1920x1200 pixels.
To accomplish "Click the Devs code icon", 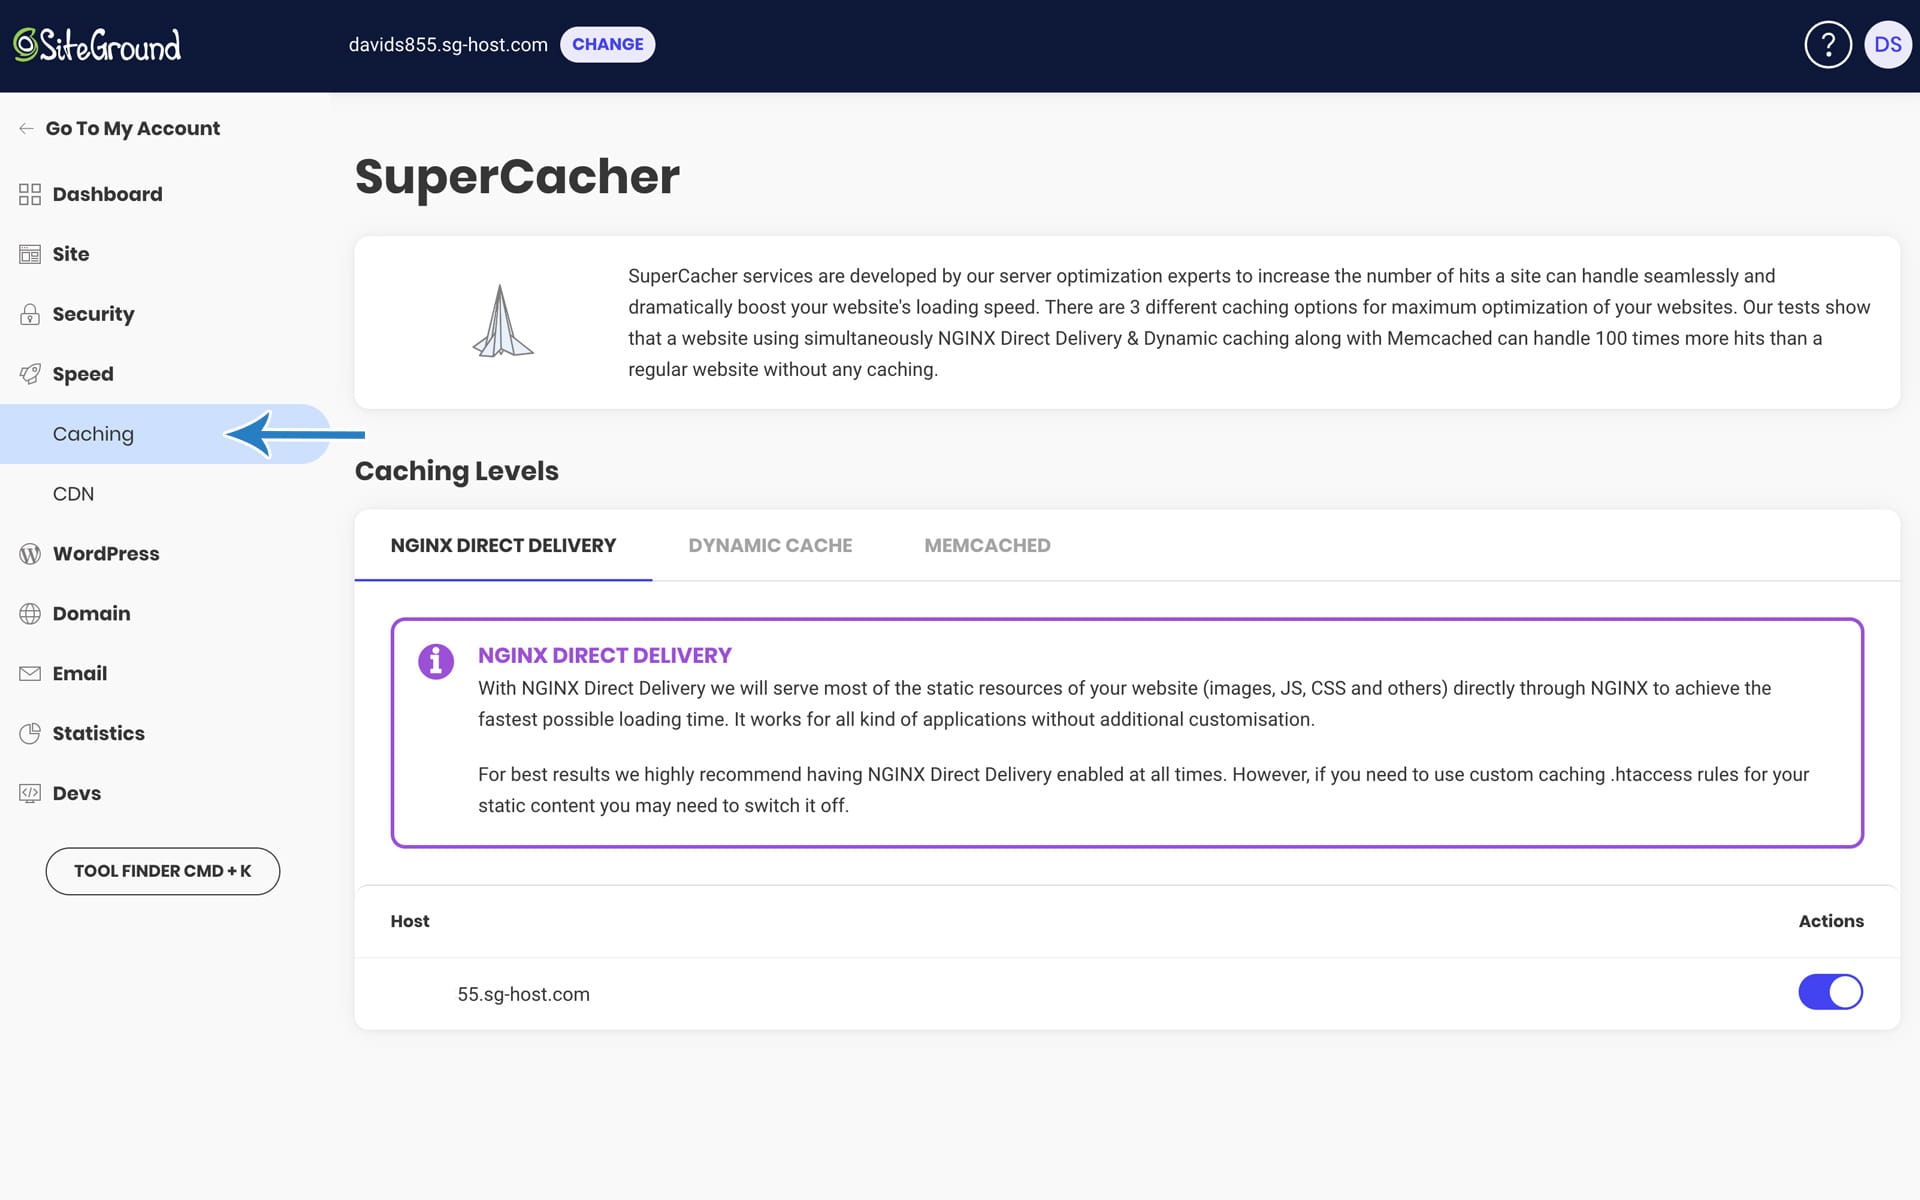I will [x=30, y=794].
